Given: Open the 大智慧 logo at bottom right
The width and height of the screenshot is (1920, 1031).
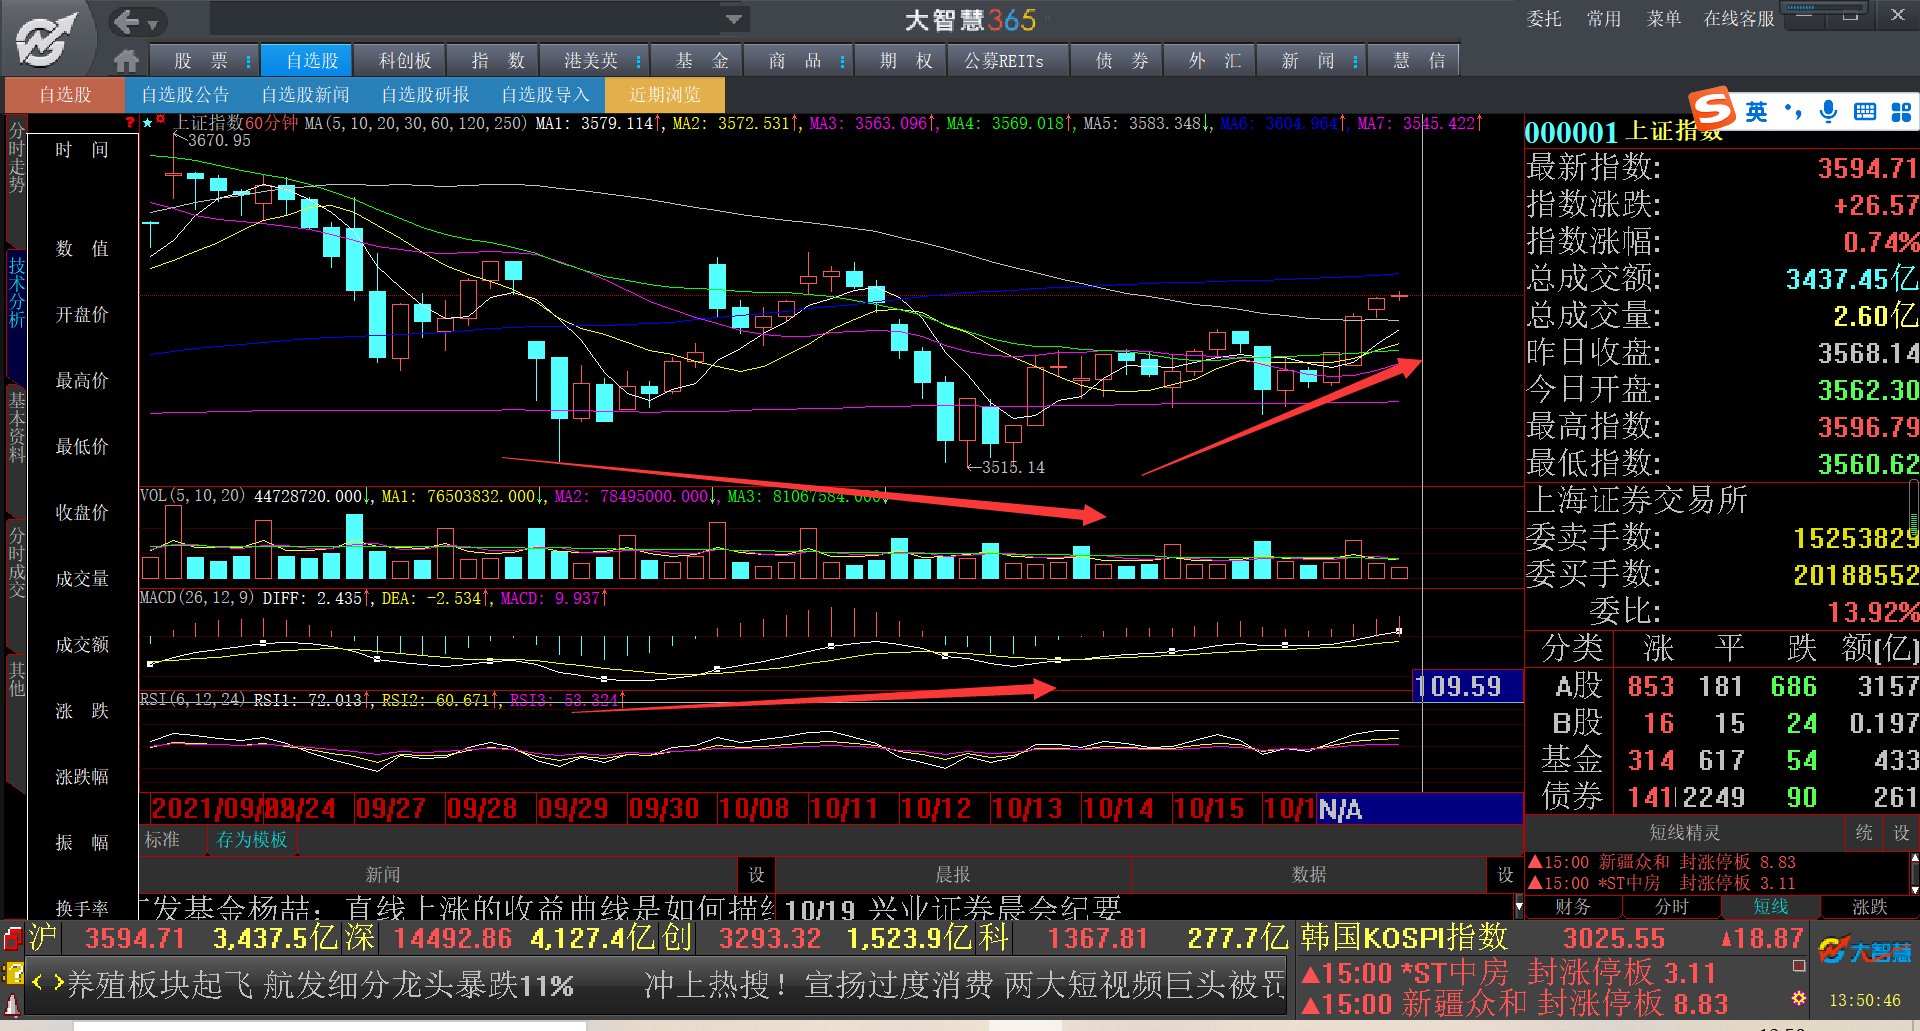Looking at the screenshot, I should (x=1864, y=951).
